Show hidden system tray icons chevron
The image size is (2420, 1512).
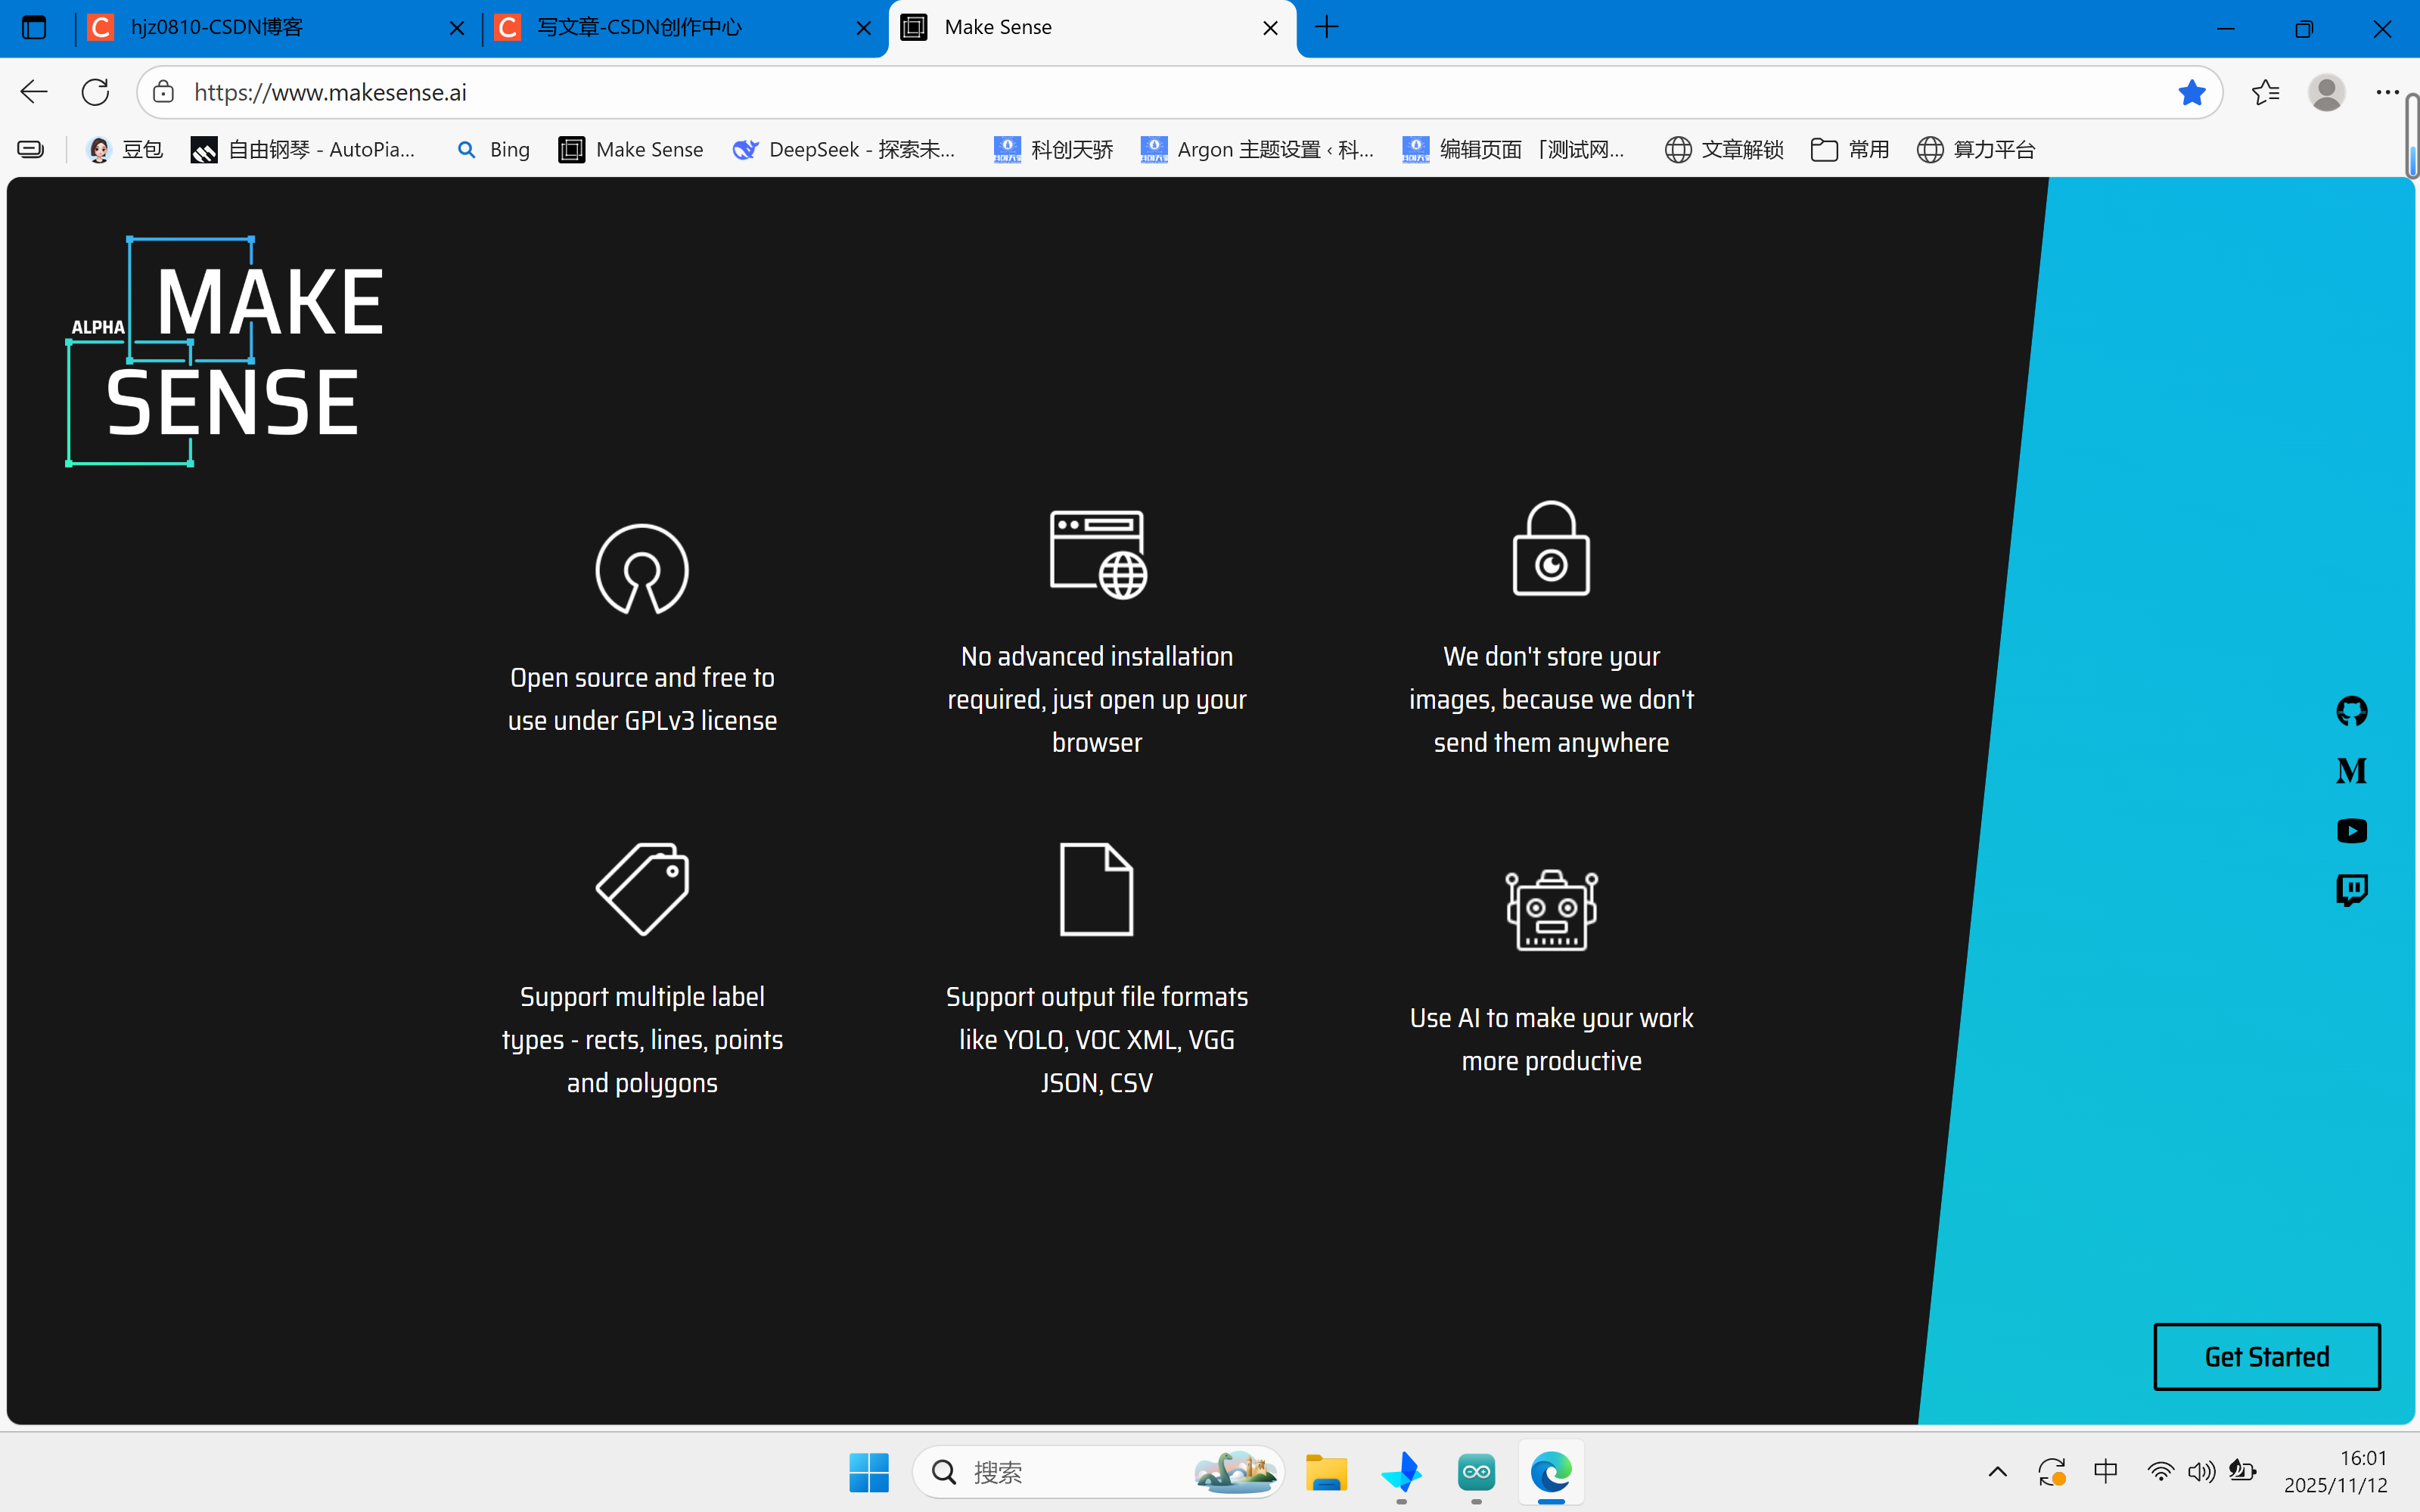[1997, 1472]
